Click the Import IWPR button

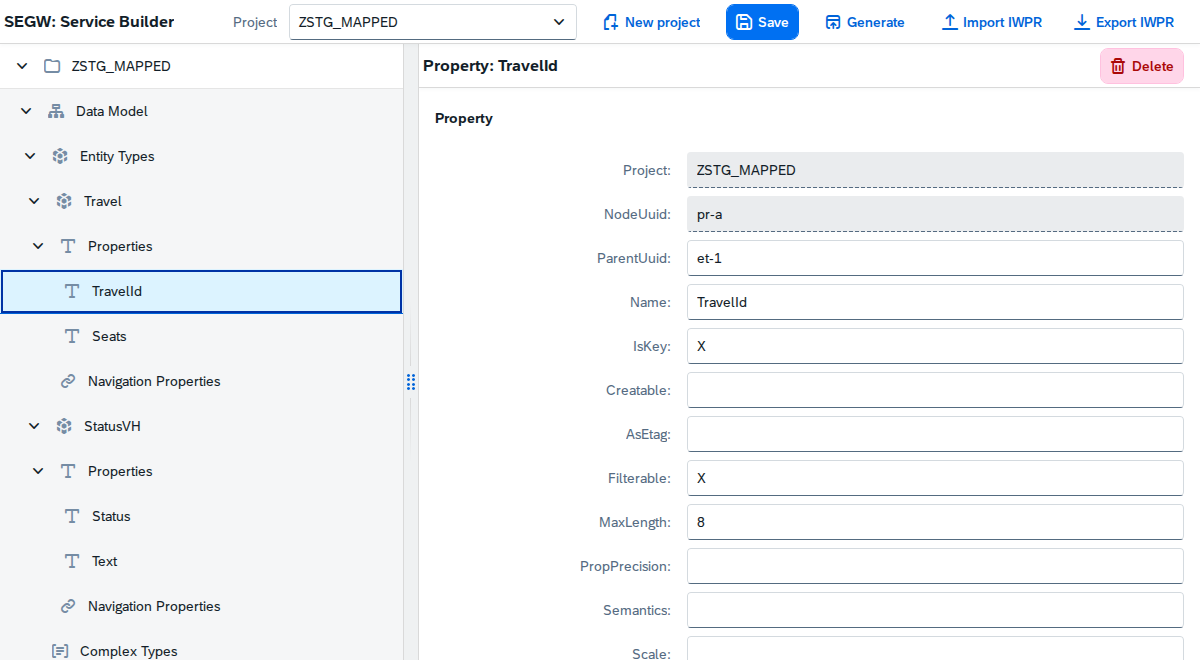992,22
